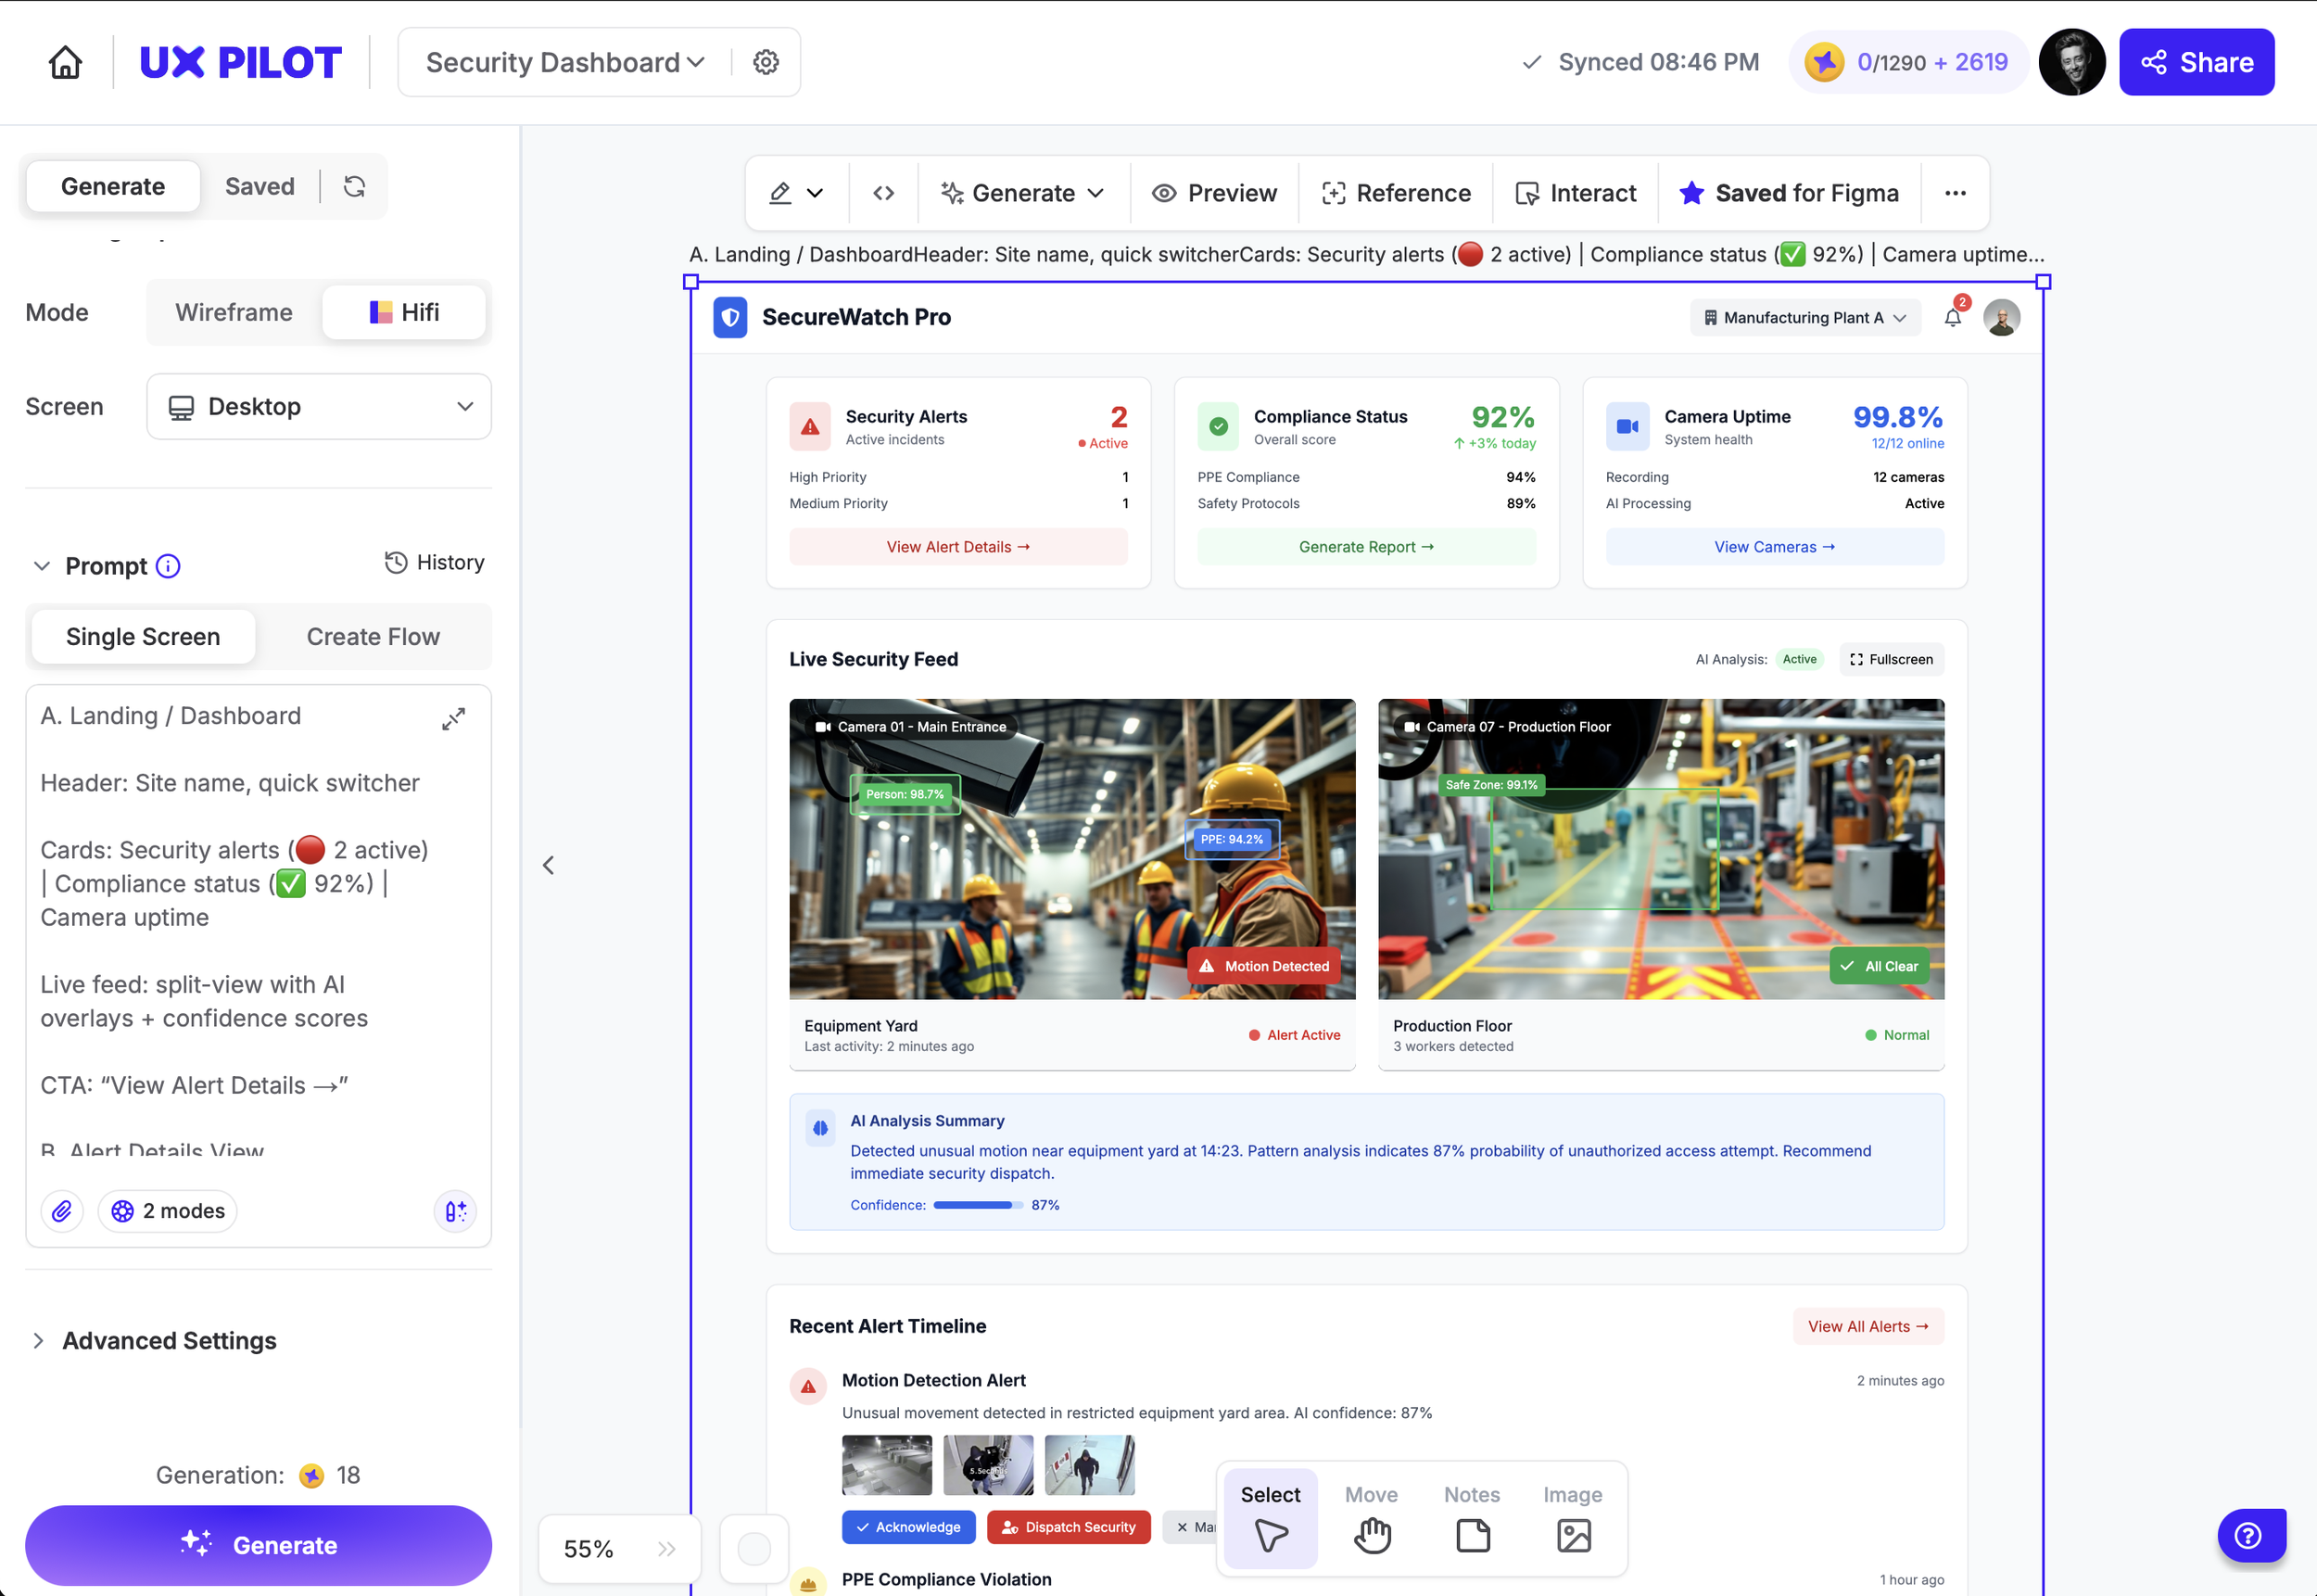Expand the prompt text box
This screenshot has width=2317, height=1596.
click(453, 719)
